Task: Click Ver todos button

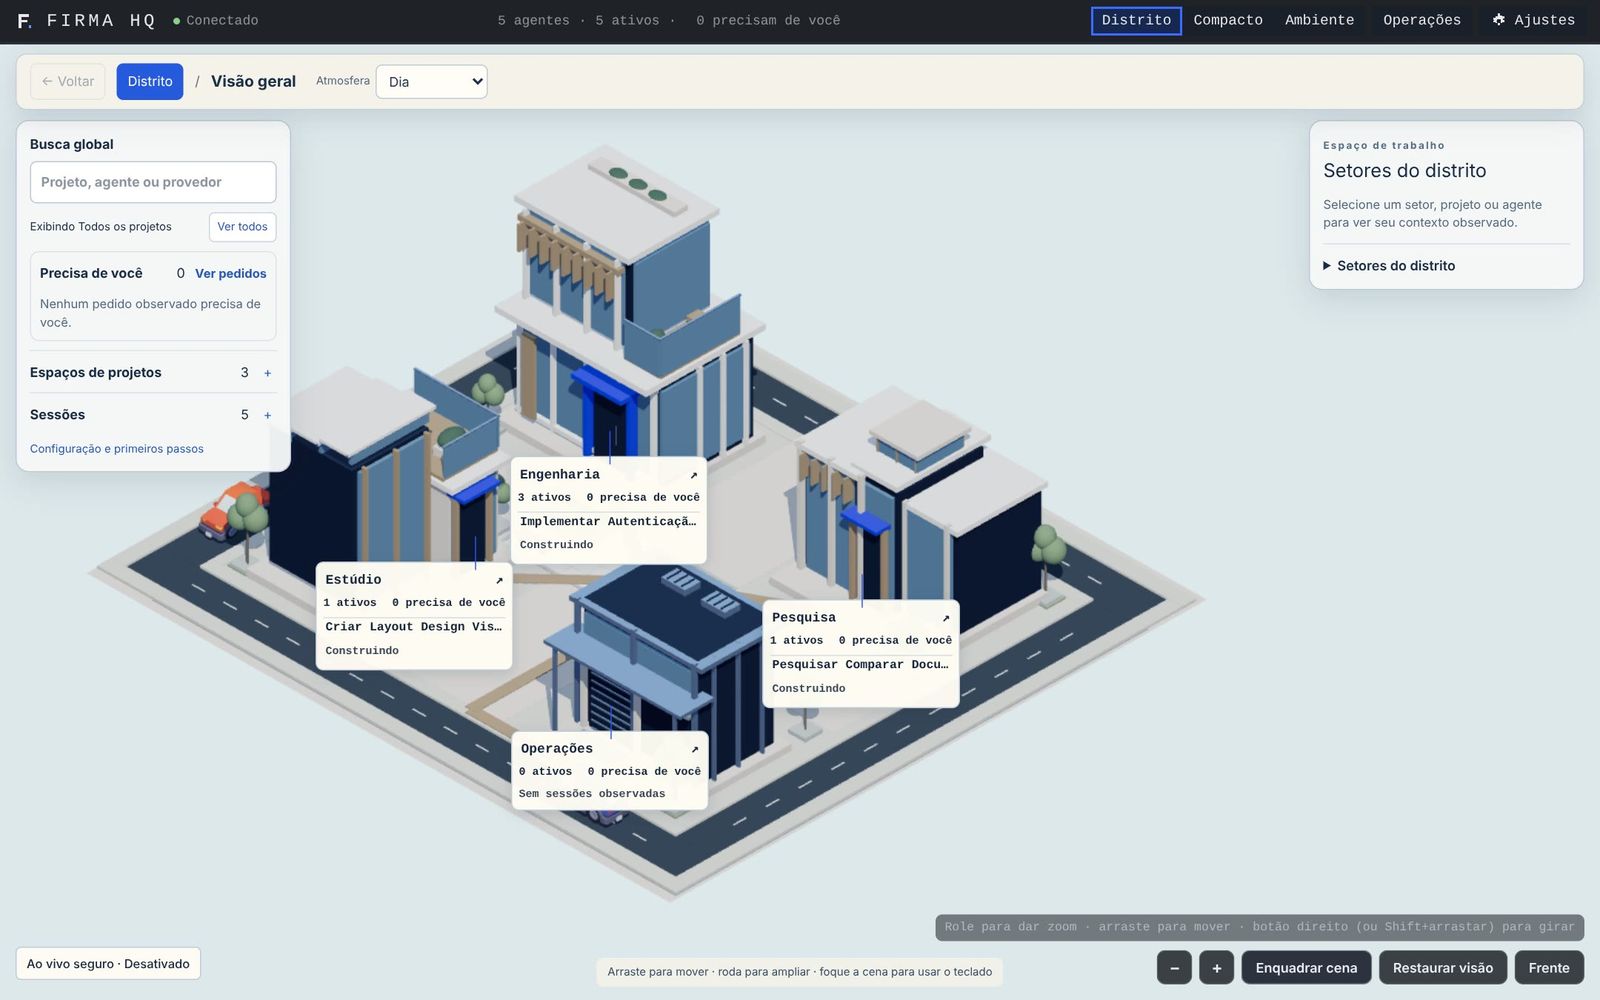Action: click(243, 227)
